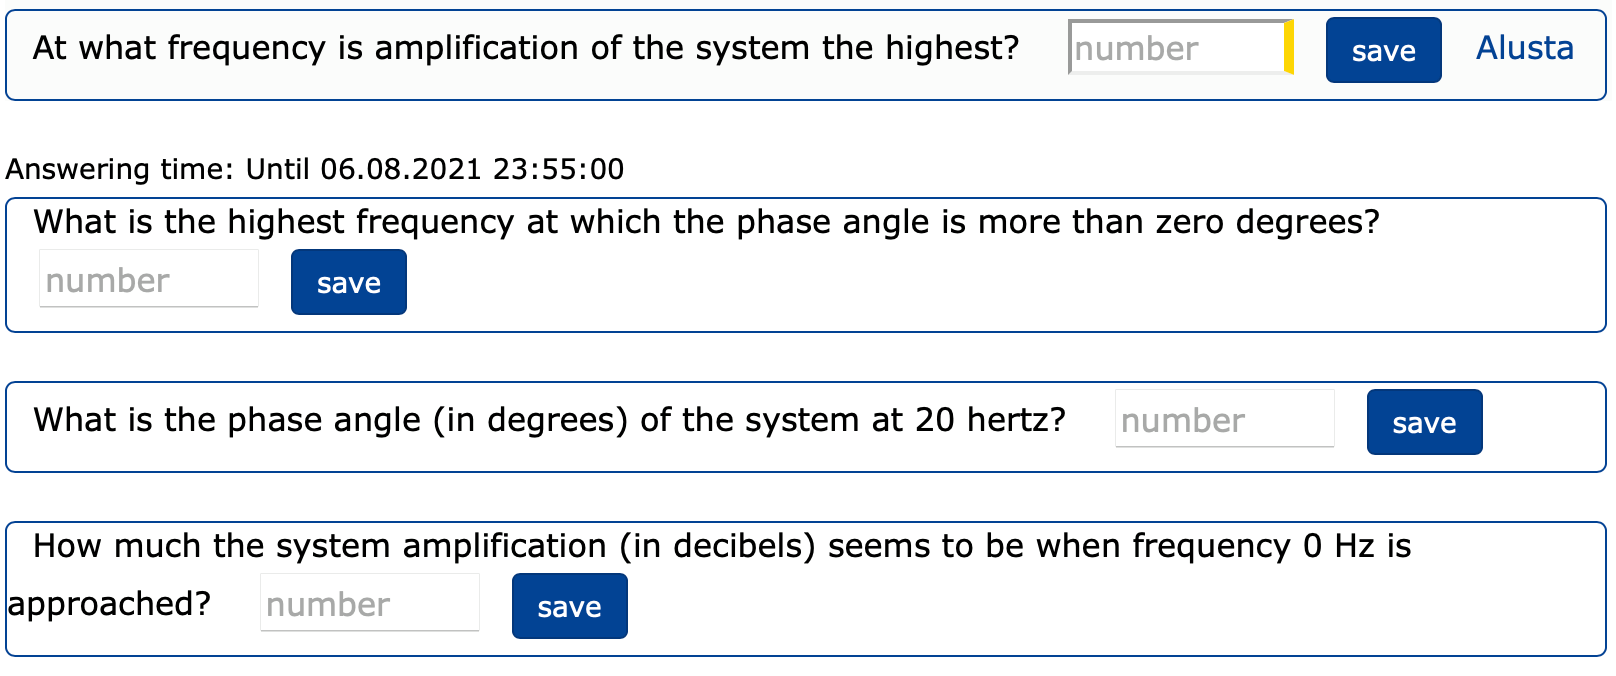The image size is (1616, 676).
Task: Click the answering time deadline text
Action: click(315, 169)
